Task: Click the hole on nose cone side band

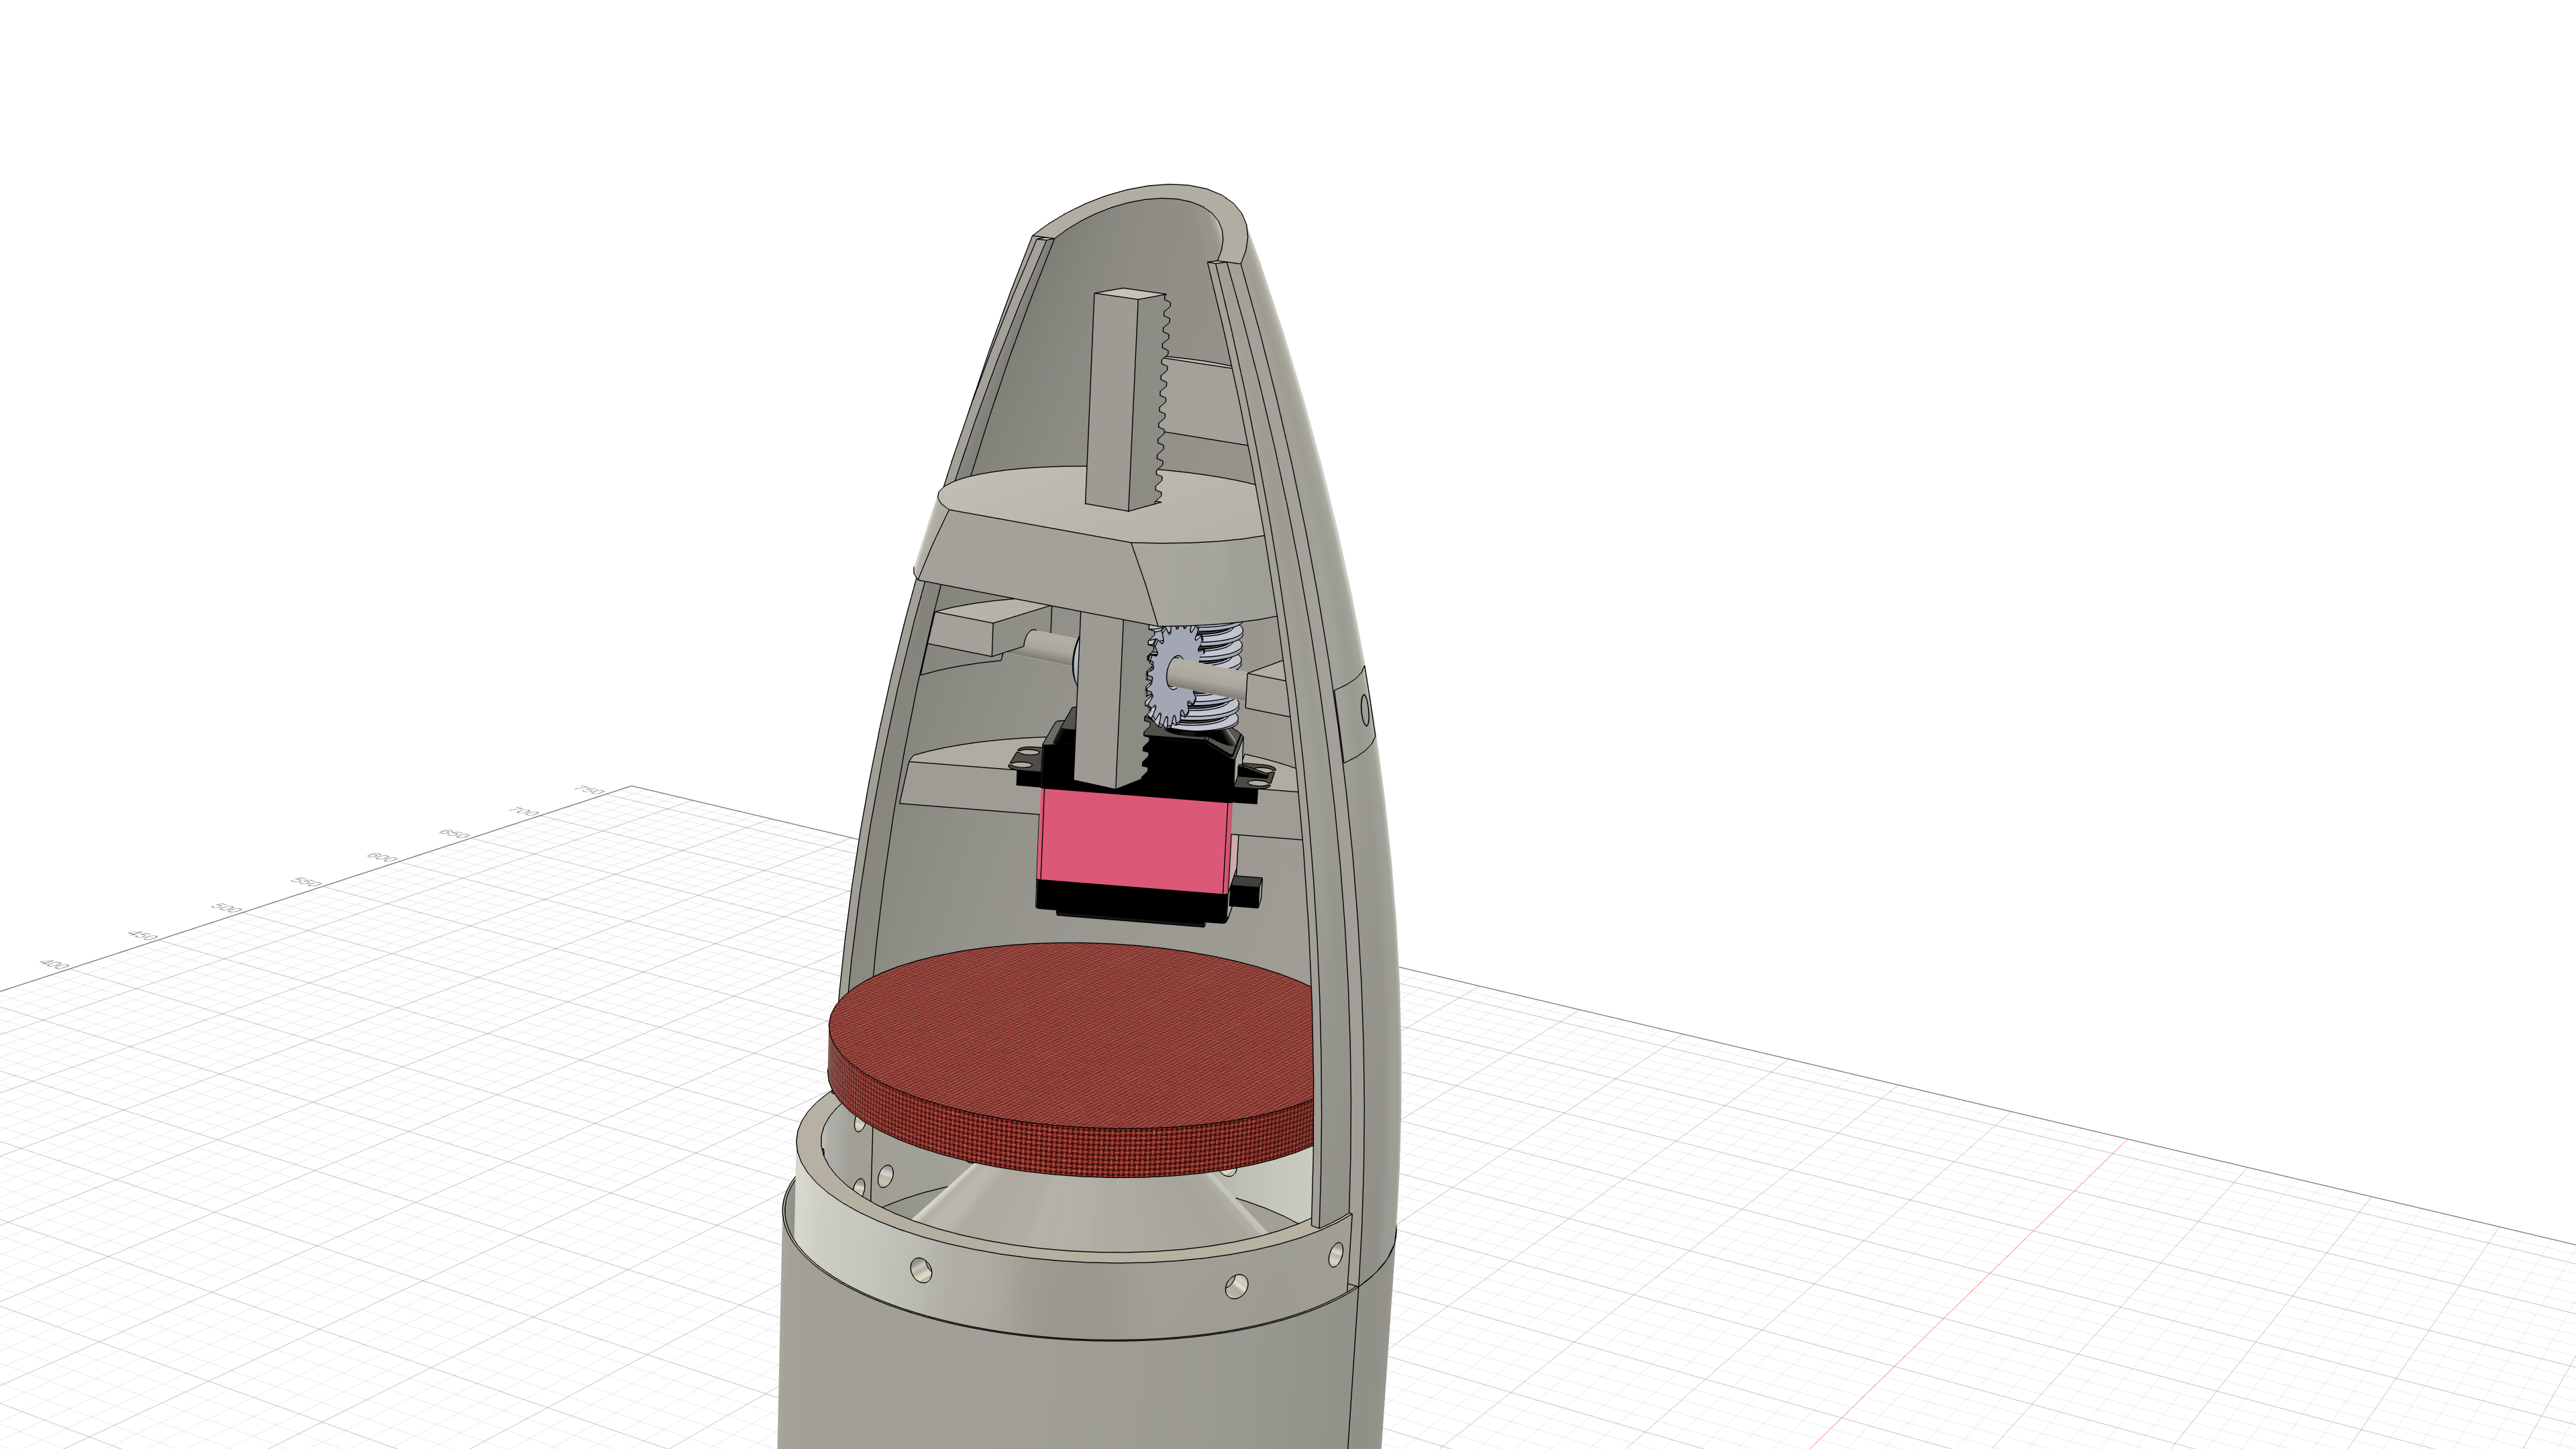Action: [1366, 712]
